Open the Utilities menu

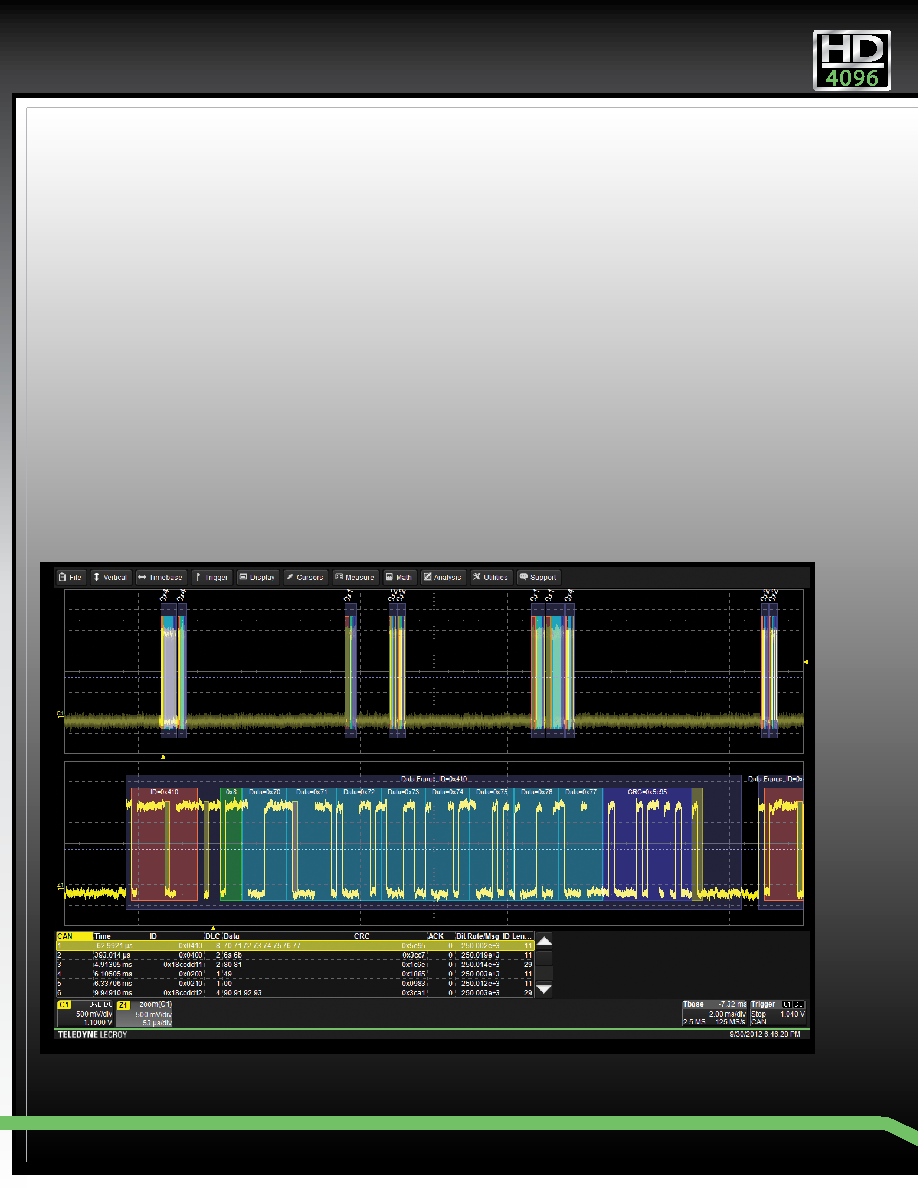492,577
